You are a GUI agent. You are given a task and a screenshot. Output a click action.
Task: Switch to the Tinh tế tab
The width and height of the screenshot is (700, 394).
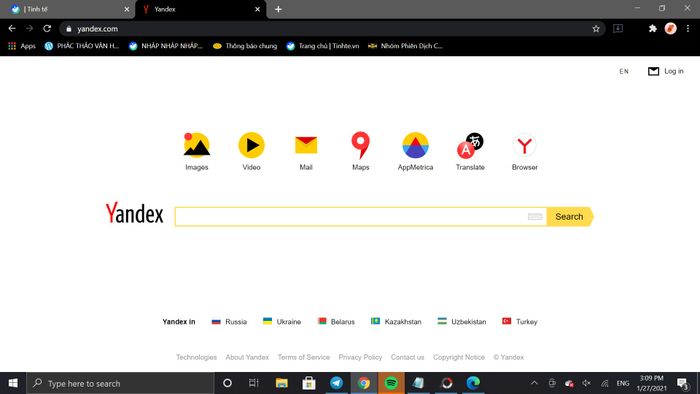click(67, 9)
